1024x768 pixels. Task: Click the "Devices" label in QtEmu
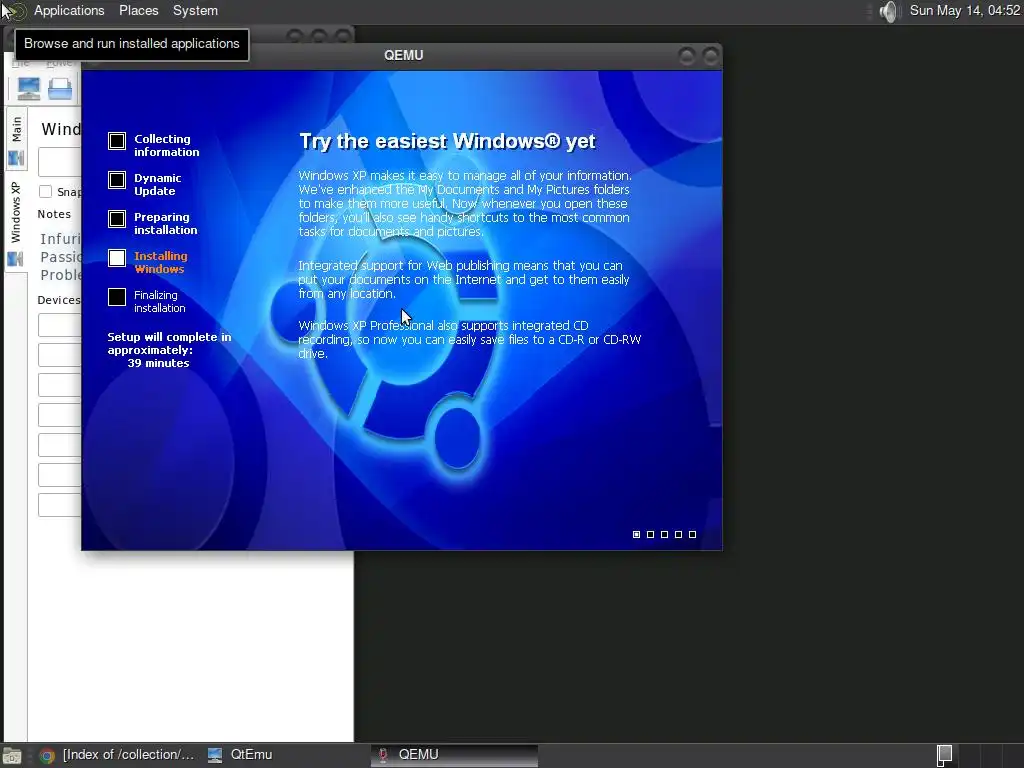[59, 300]
